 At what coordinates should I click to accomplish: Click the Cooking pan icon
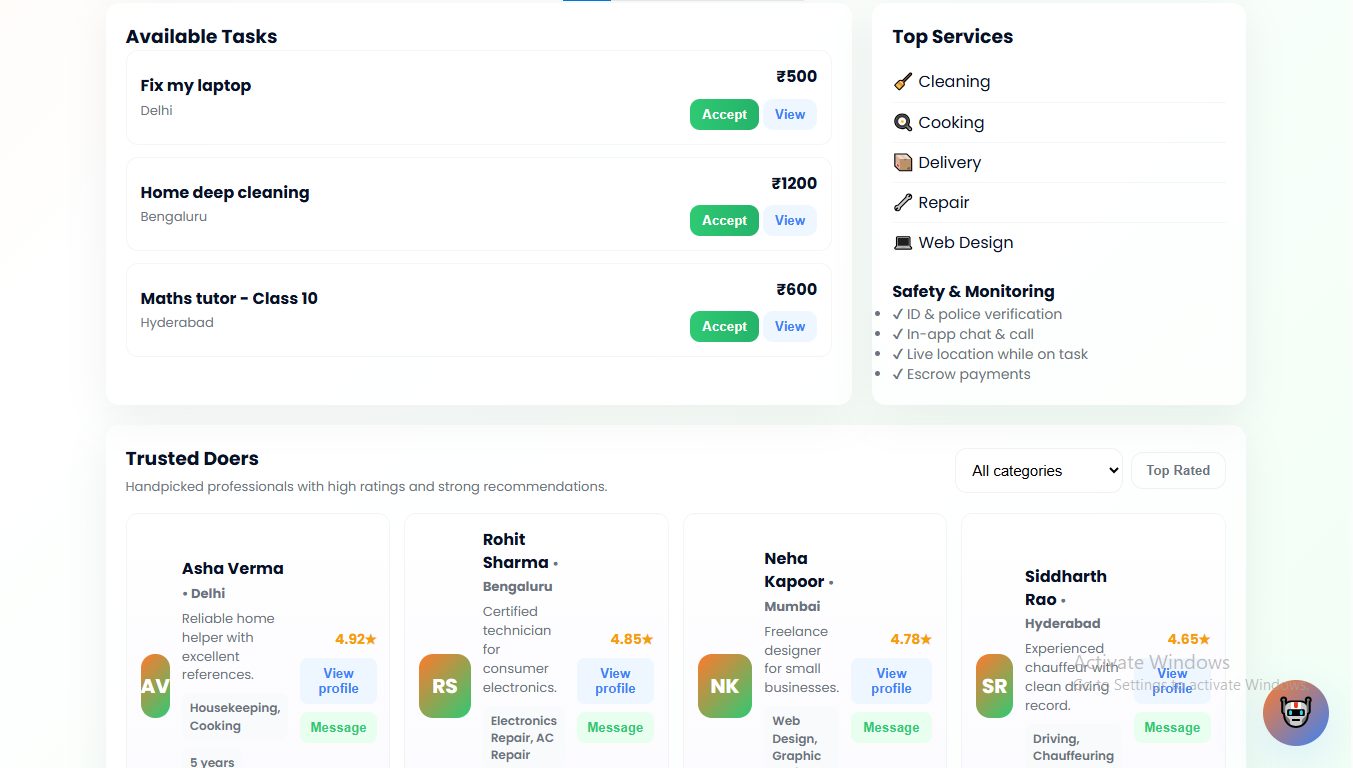click(x=902, y=122)
